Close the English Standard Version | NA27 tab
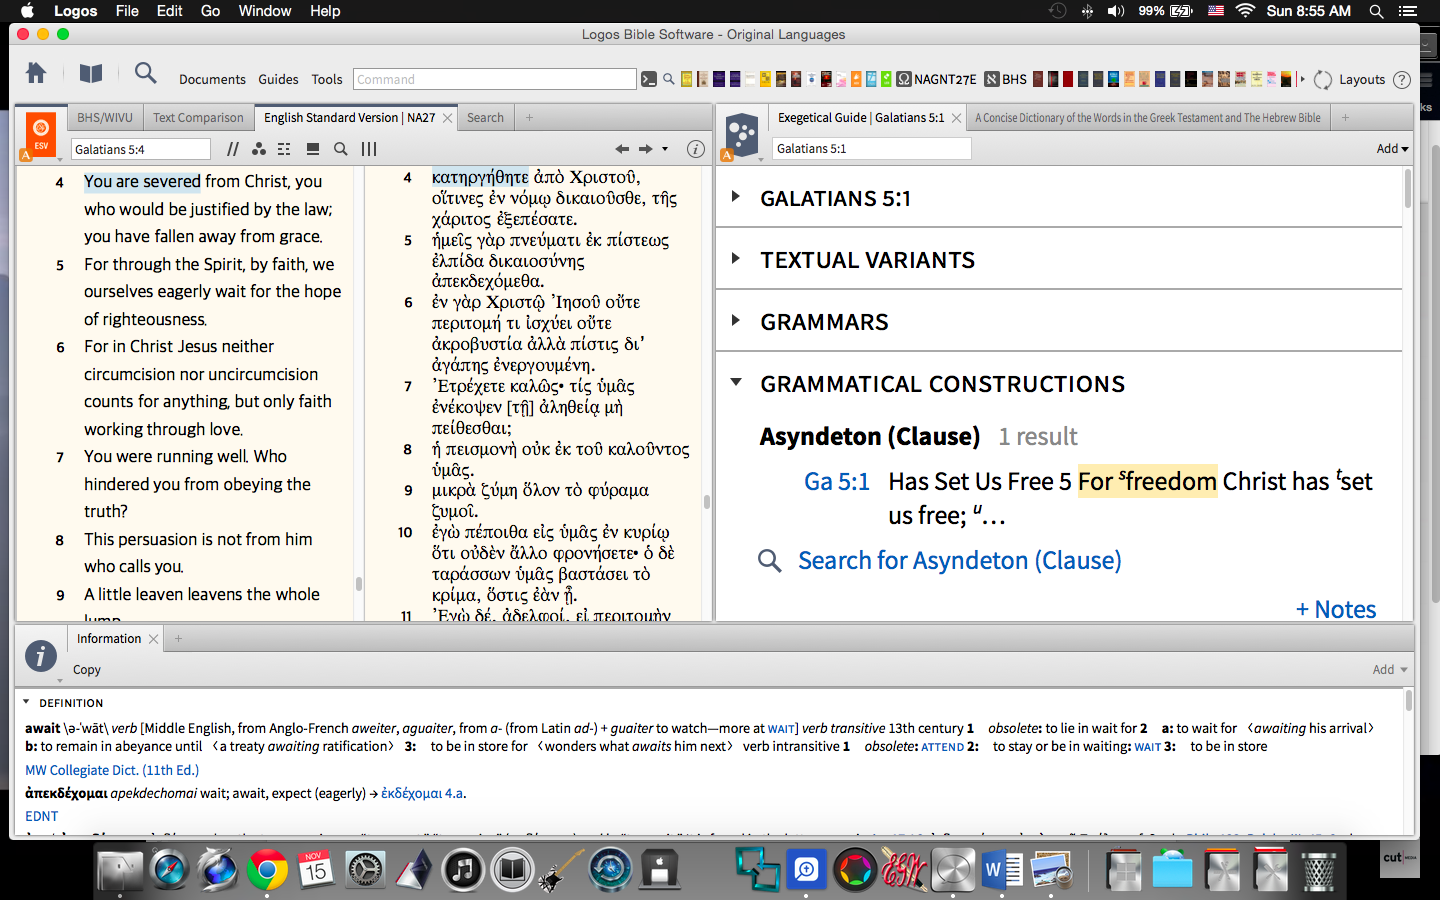Screen dimensions: 1440x900 click(x=448, y=118)
